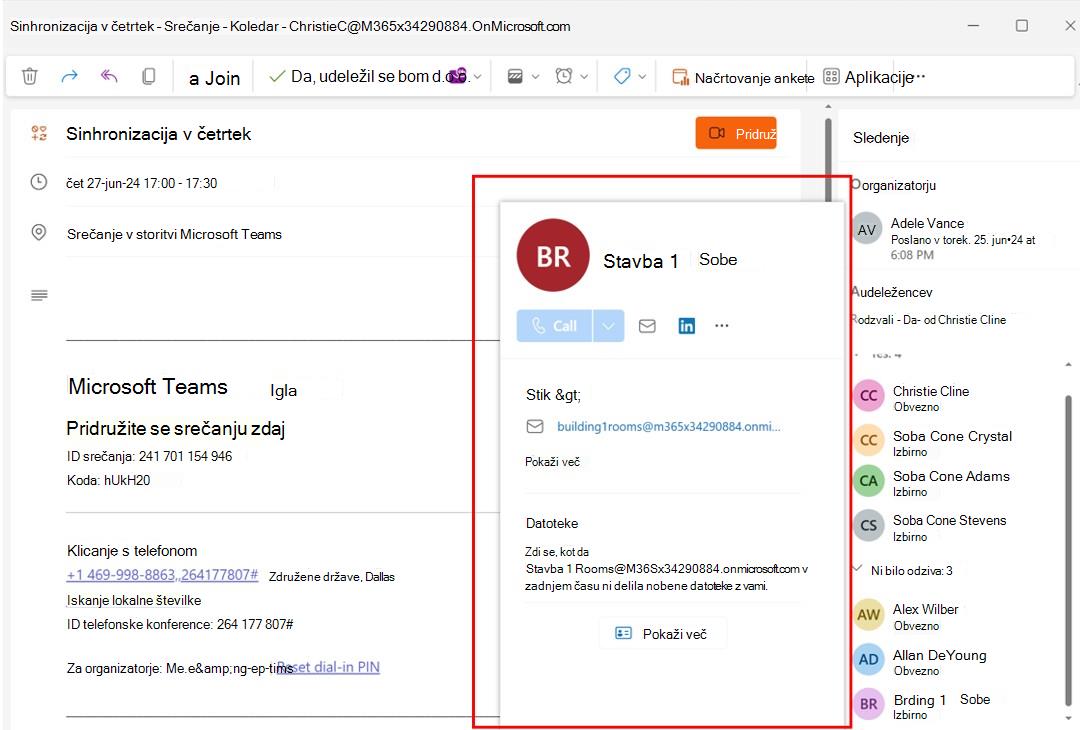Expand the reminder dropdown arrow

[584, 77]
